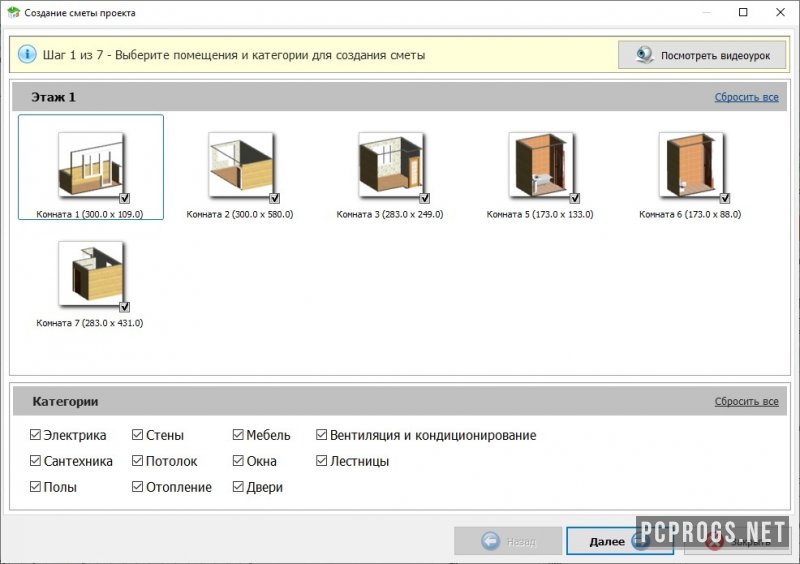This screenshot has width=800, height=564.
Task: Click Сбросить все link in Этаж 1 header
Action: [746, 97]
